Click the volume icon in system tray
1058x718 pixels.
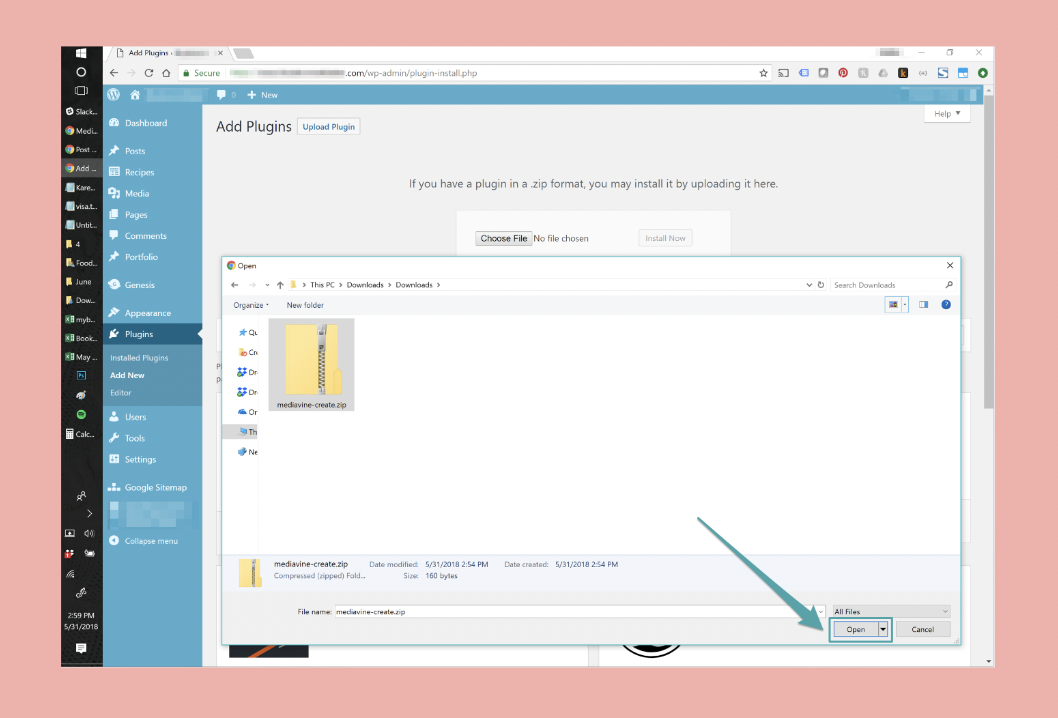[89, 533]
